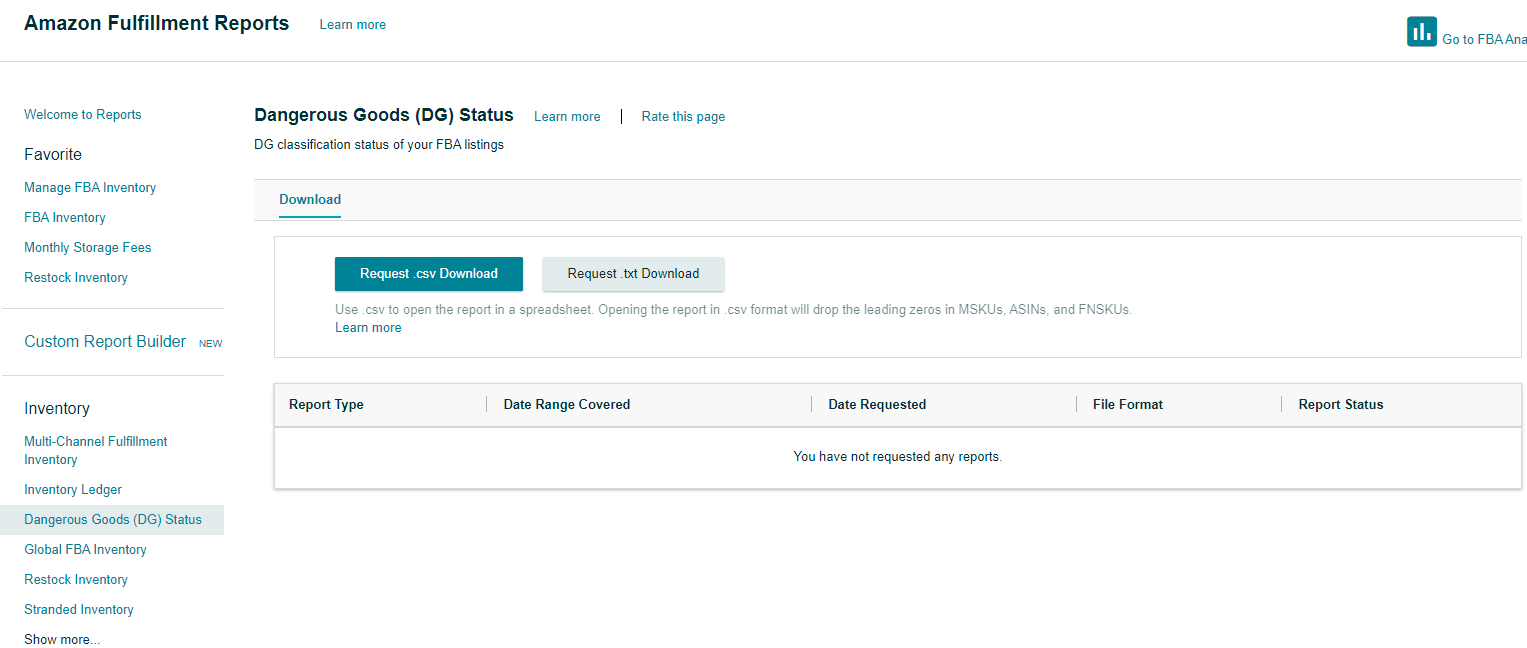The image size is (1527, 648).
Task: Click Favorite section heading
Action: point(53,154)
